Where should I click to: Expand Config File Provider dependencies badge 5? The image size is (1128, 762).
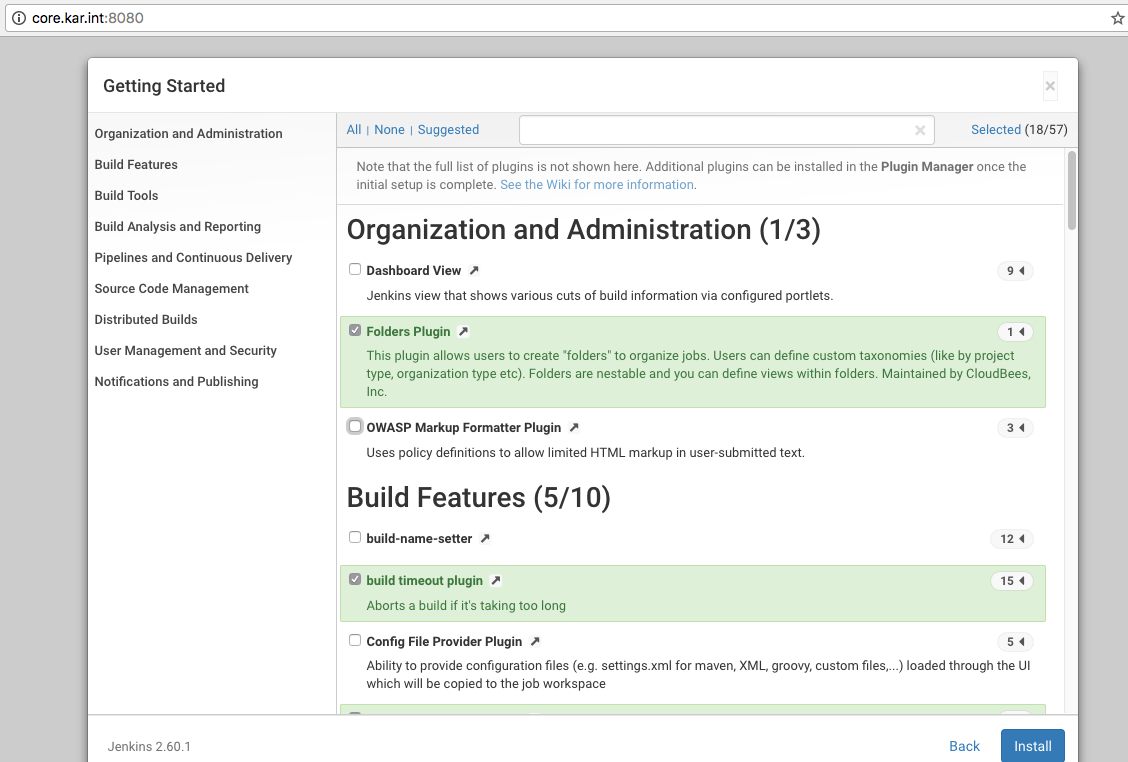1015,642
